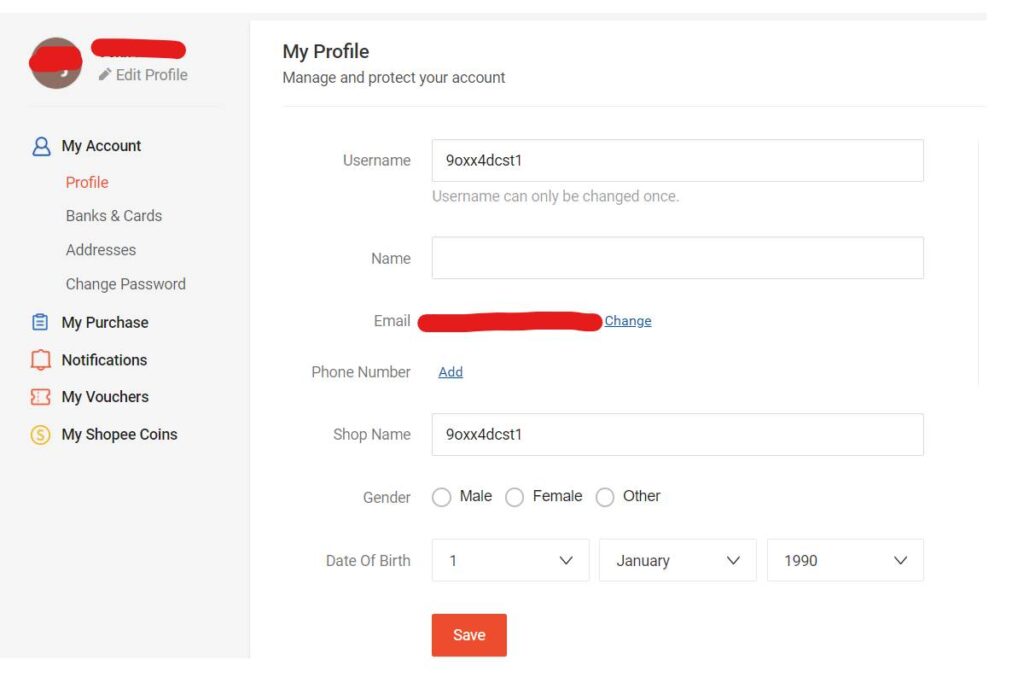Go to Banks & Cards
Viewport: 1024px width, 683px height.
(113, 216)
